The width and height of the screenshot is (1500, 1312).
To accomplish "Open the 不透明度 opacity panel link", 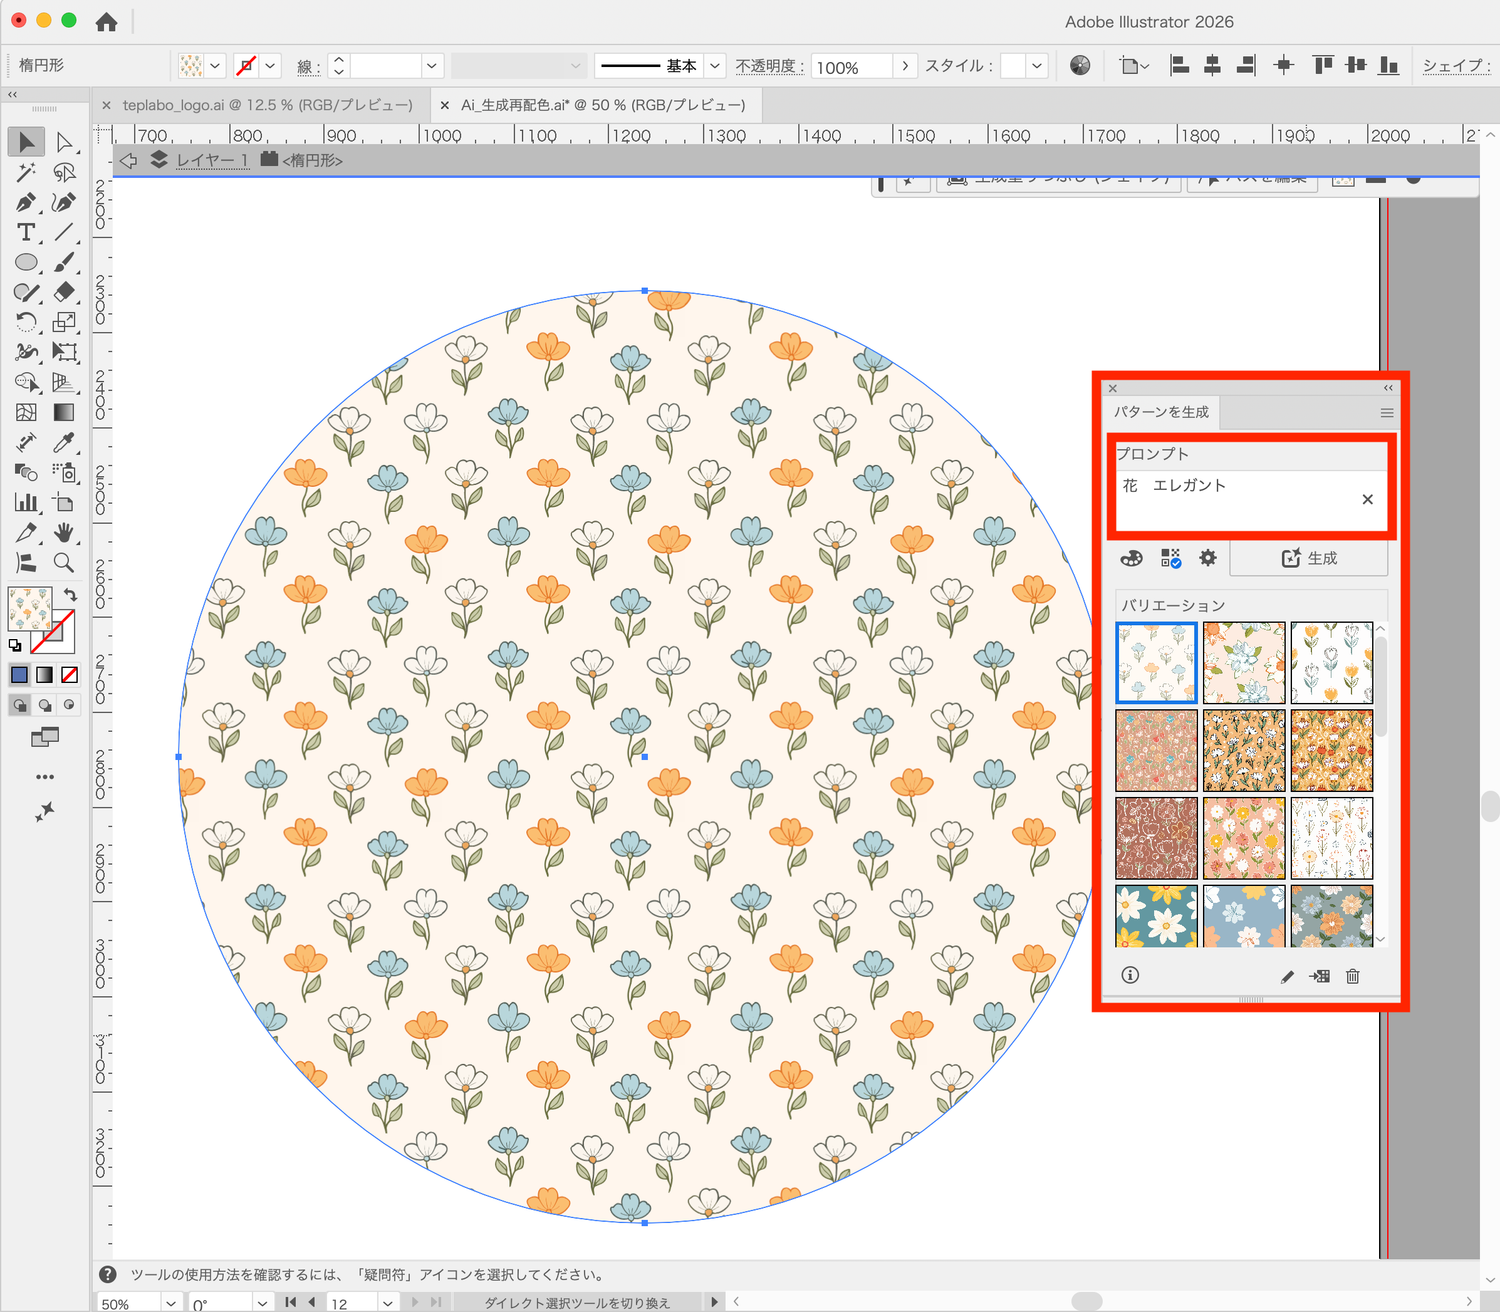I will [x=770, y=66].
